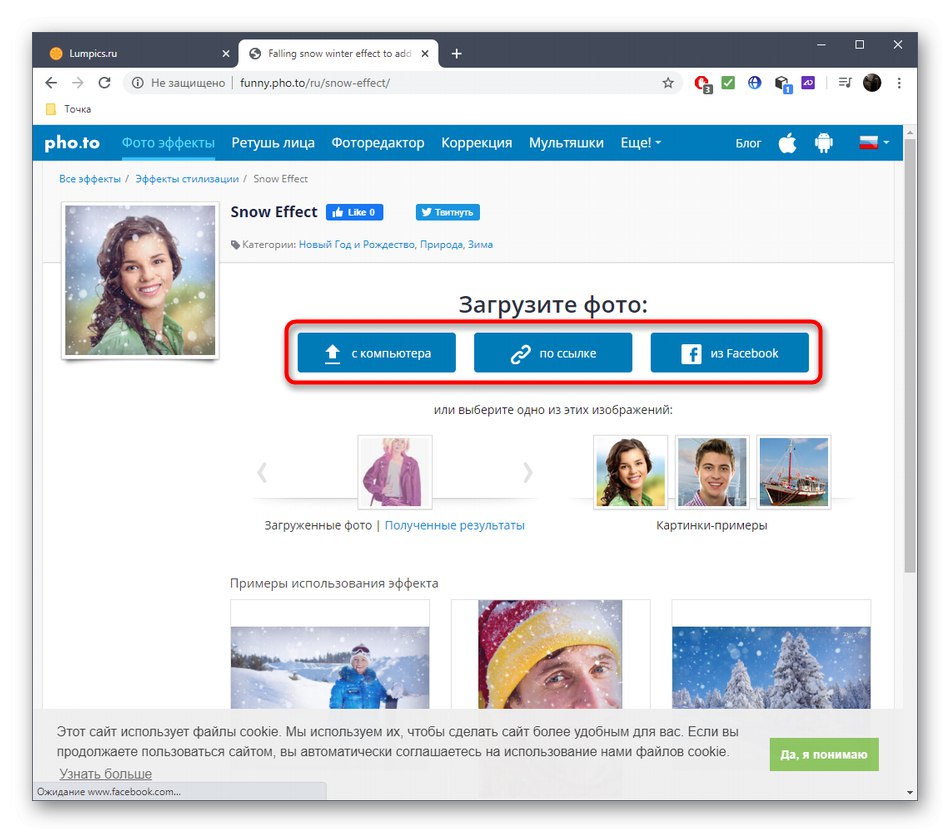
Task: Close the Lumpics.ru tab
Action: click(x=226, y=54)
